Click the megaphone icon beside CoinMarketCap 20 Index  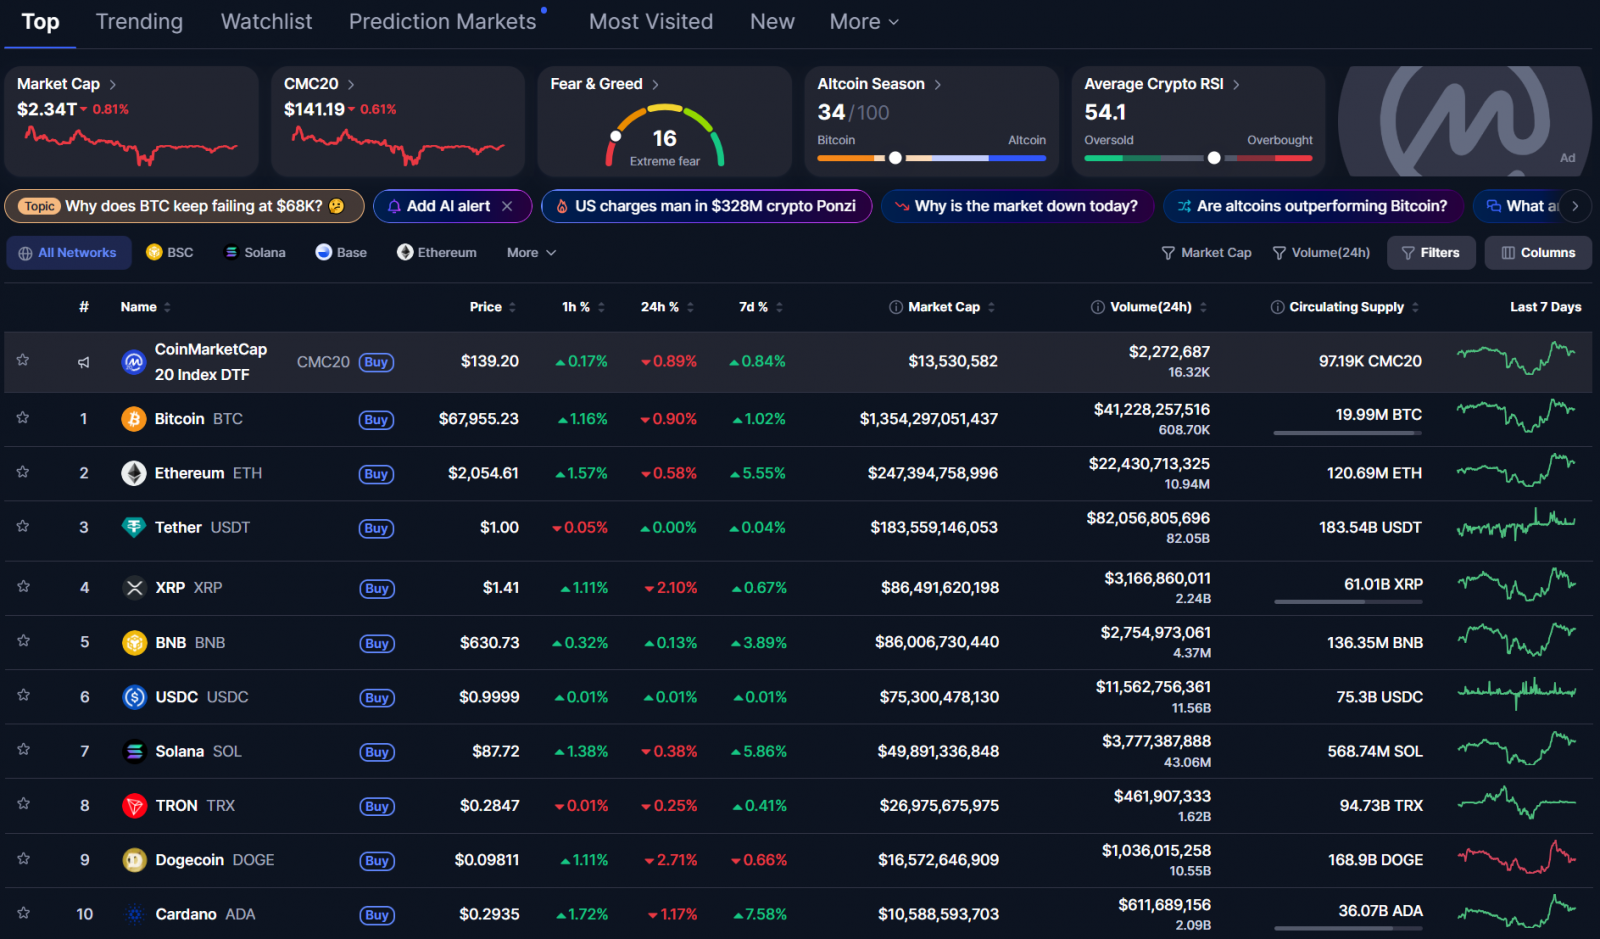point(84,362)
